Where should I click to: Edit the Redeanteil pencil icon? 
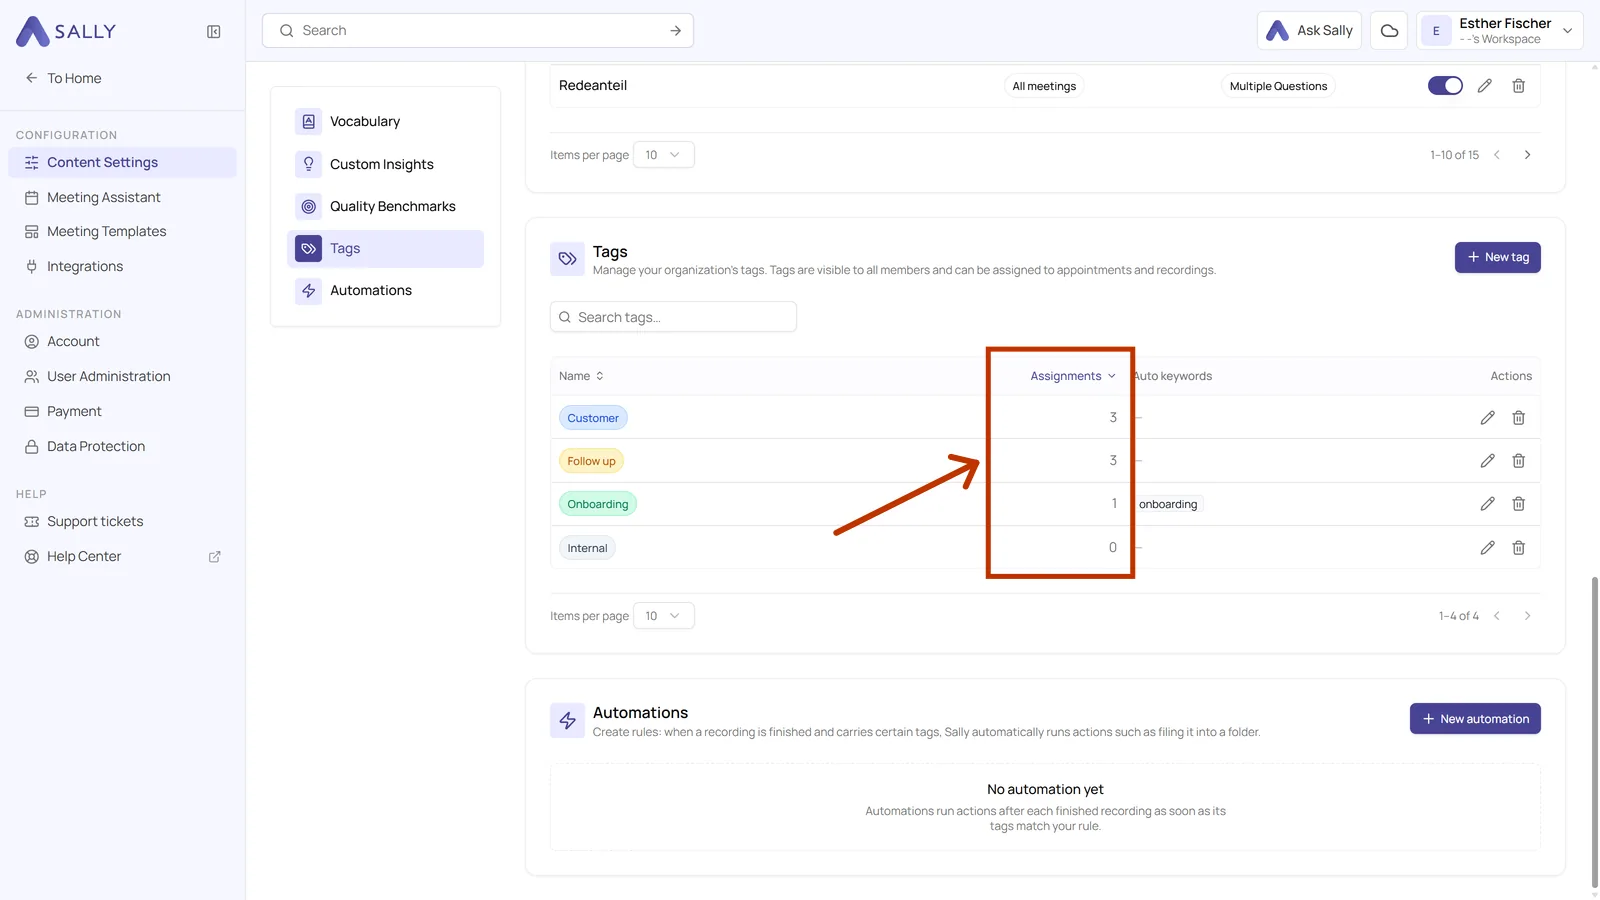tap(1484, 86)
